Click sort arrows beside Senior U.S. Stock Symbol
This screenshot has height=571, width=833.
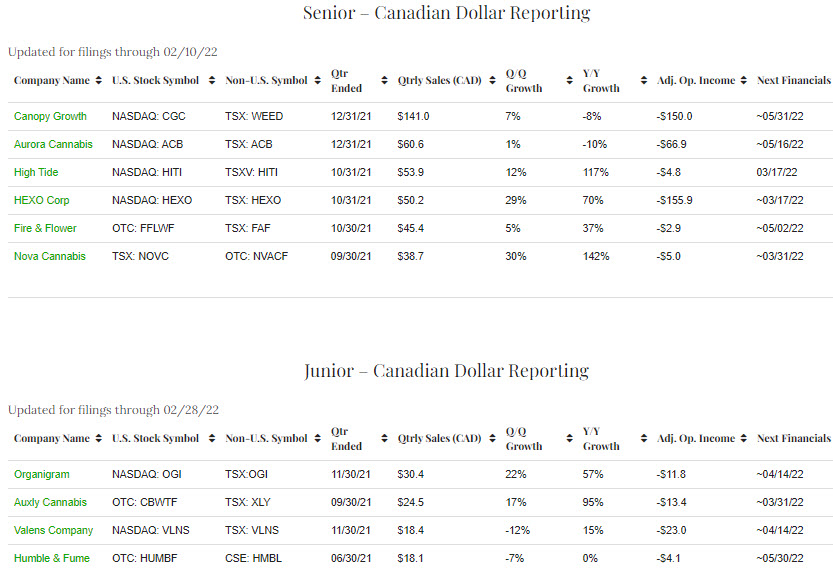(207, 80)
